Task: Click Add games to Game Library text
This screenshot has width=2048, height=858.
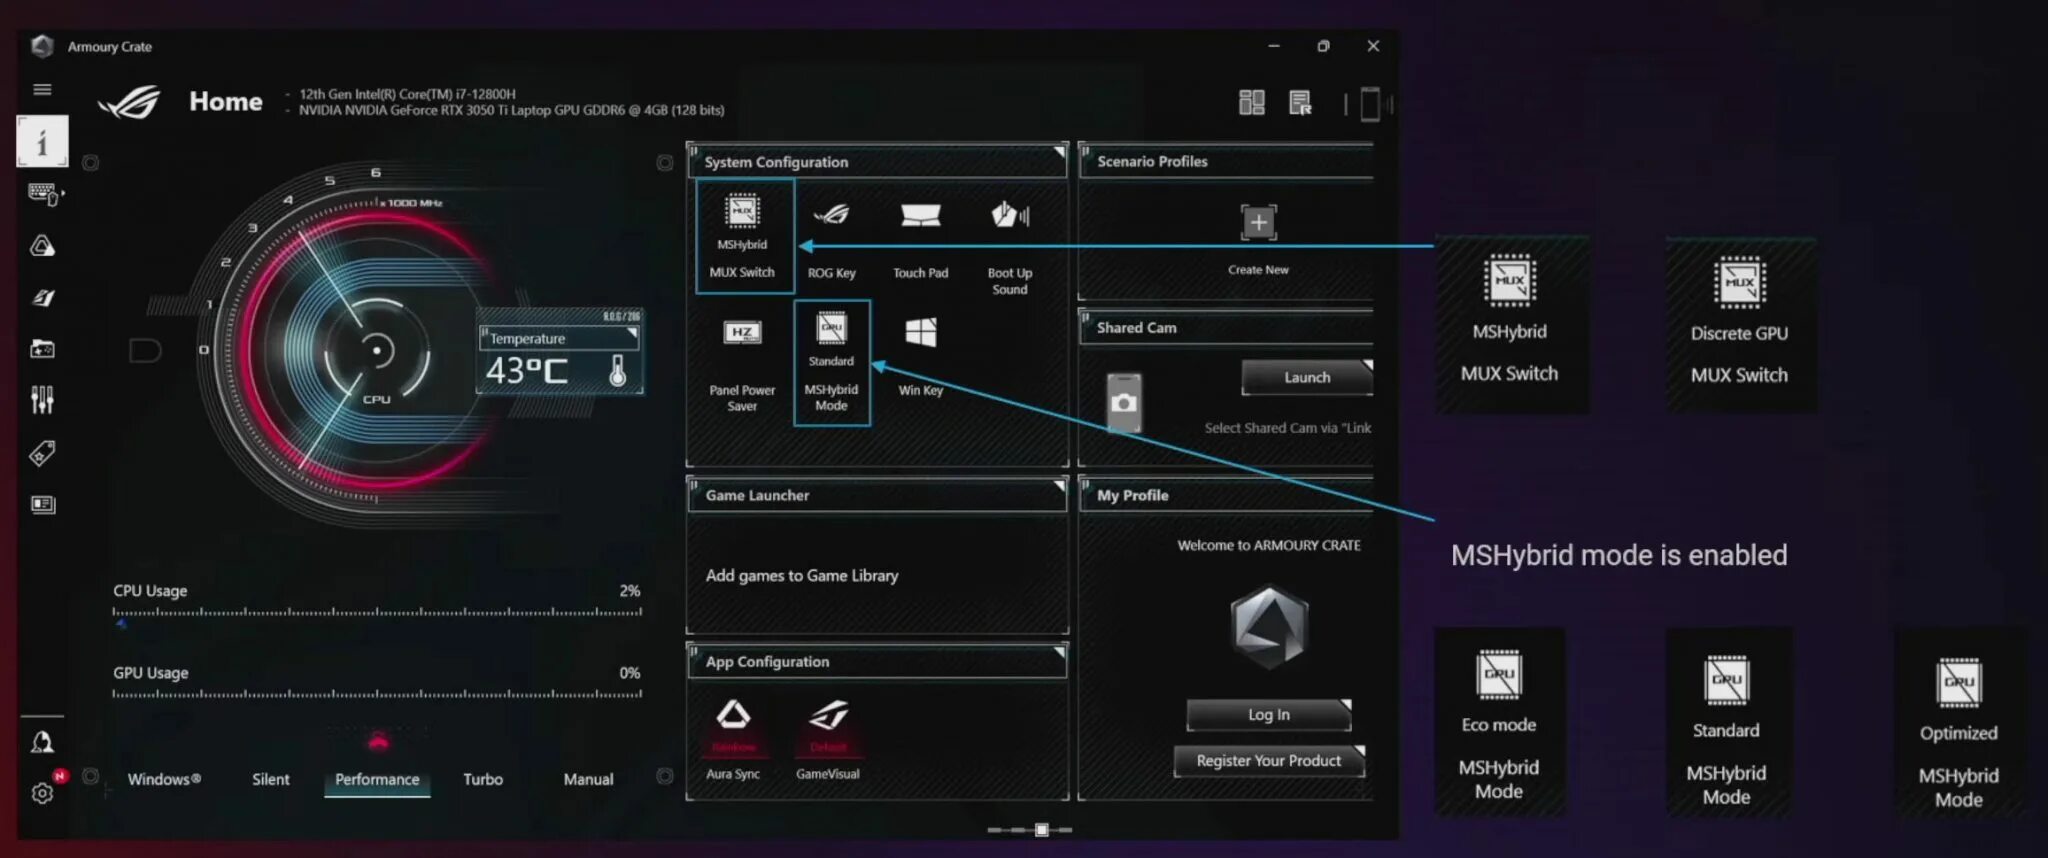Action: (802, 575)
